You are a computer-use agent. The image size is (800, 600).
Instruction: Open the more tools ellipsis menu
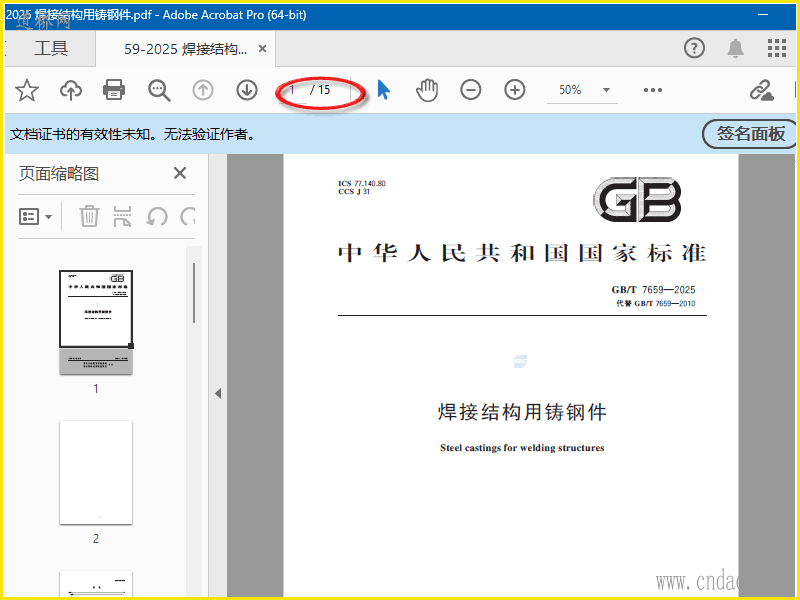pos(653,90)
